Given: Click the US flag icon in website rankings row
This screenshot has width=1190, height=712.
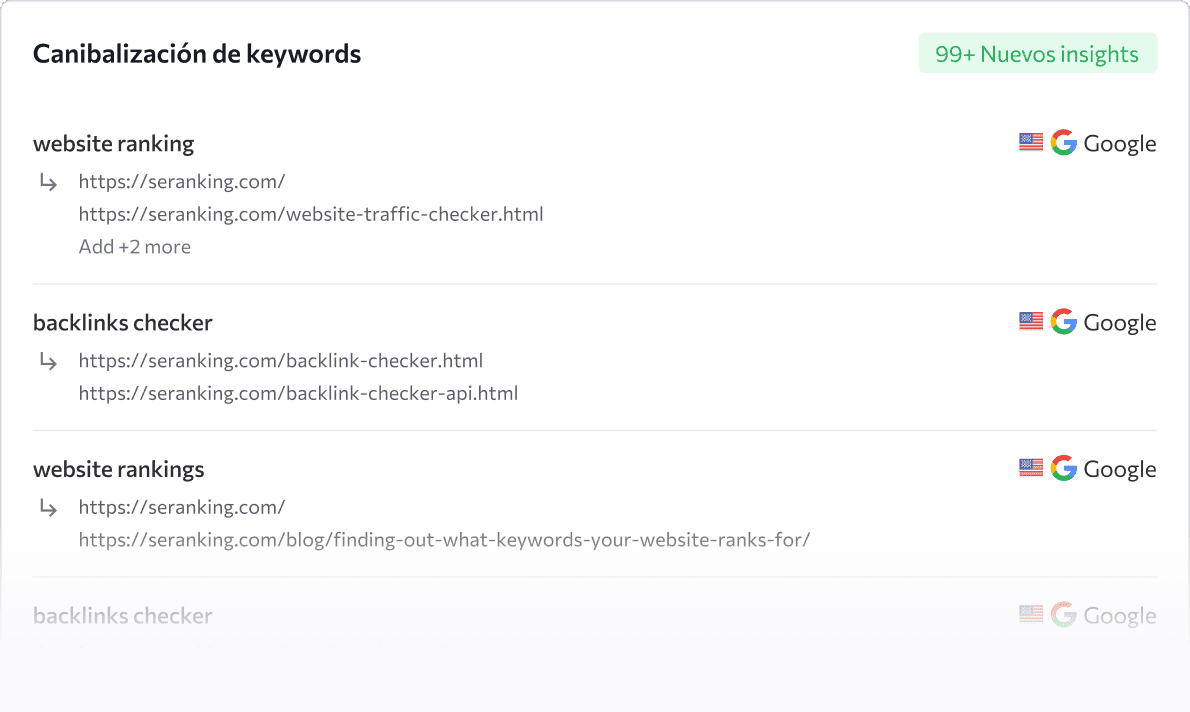Looking at the screenshot, I should [1031, 468].
